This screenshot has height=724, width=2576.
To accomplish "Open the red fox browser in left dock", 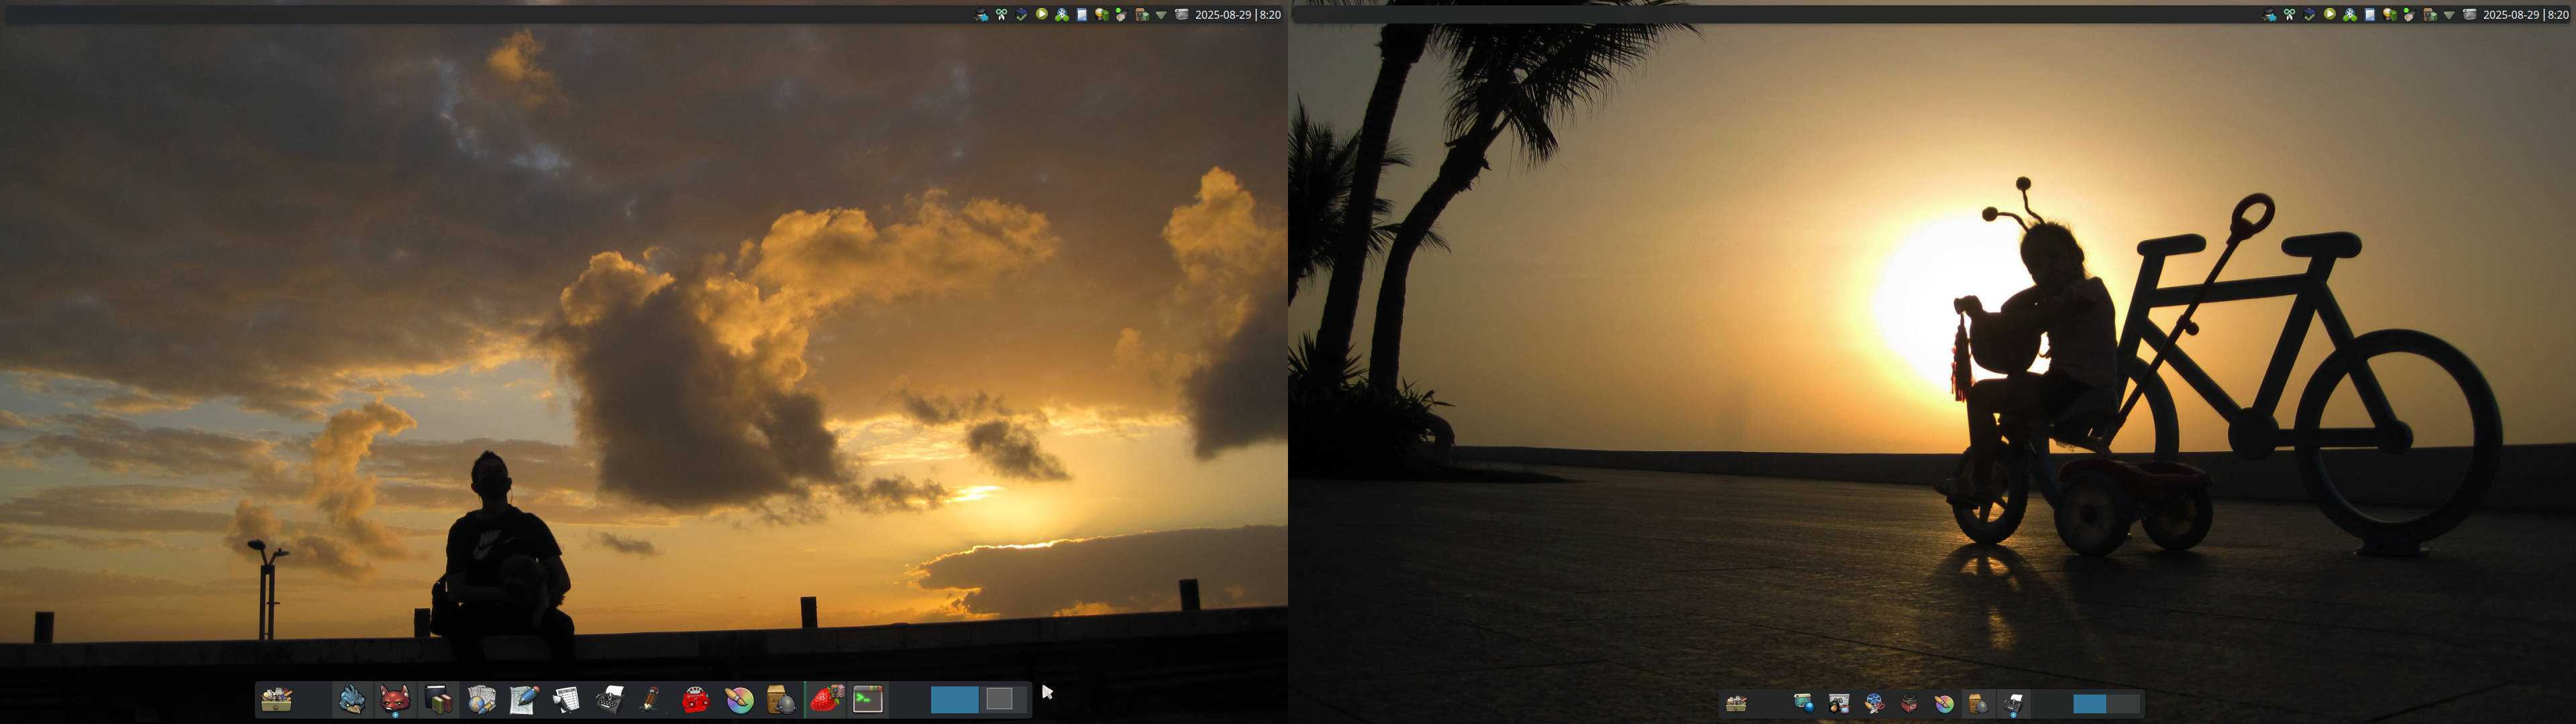I will pos(395,699).
